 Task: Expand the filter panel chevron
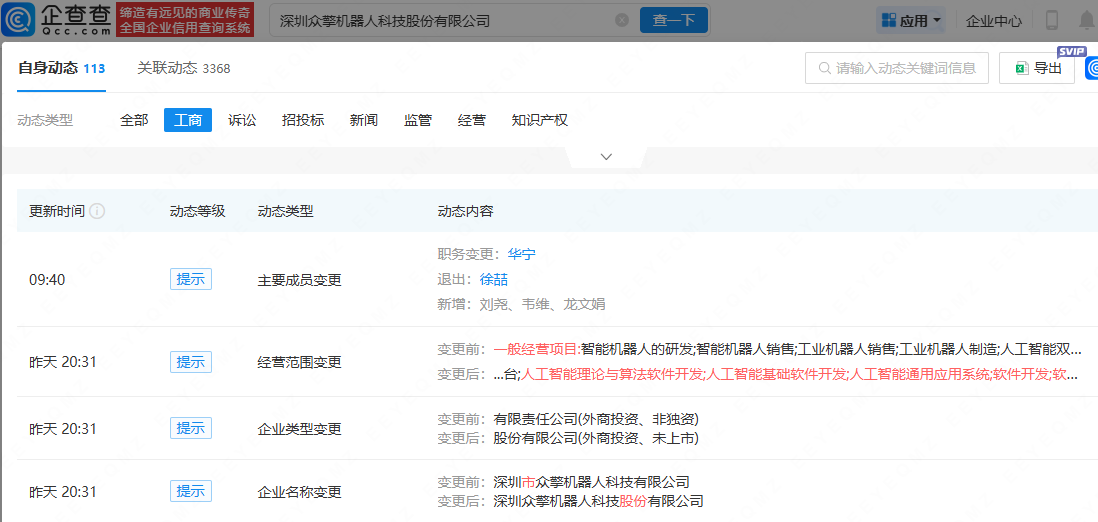tap(606, 157)
